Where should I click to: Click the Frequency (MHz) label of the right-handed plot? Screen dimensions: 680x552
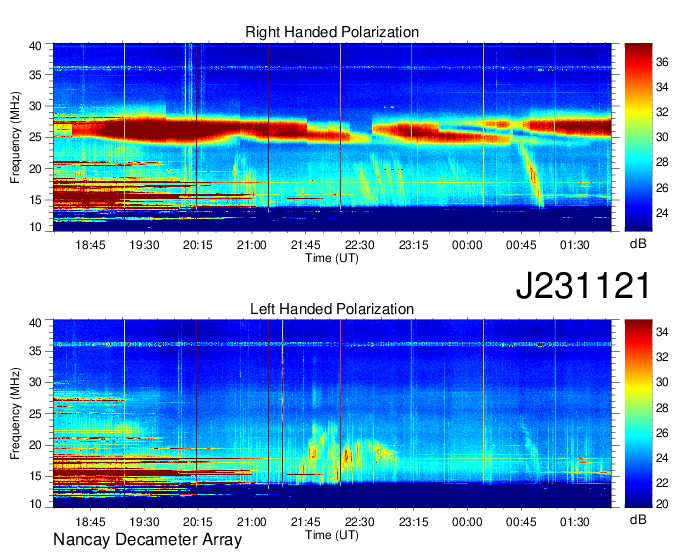coord(15,137)
